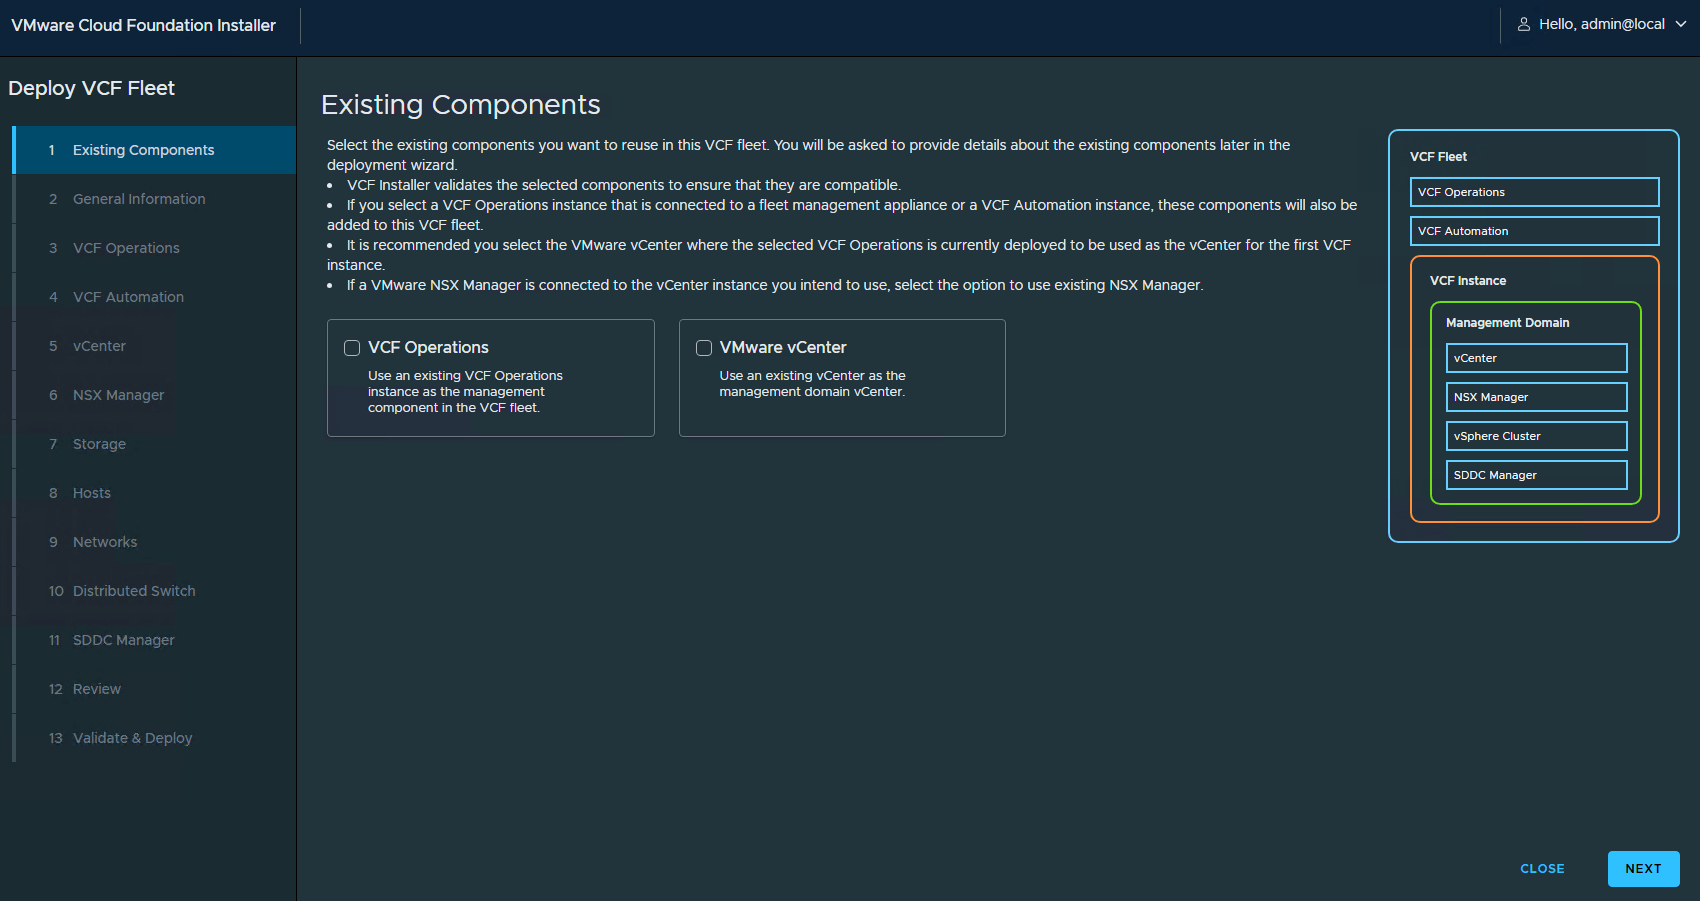Click the VCF Operations card title
This screenshot has height=901, width=1700.
pos(428,348)
